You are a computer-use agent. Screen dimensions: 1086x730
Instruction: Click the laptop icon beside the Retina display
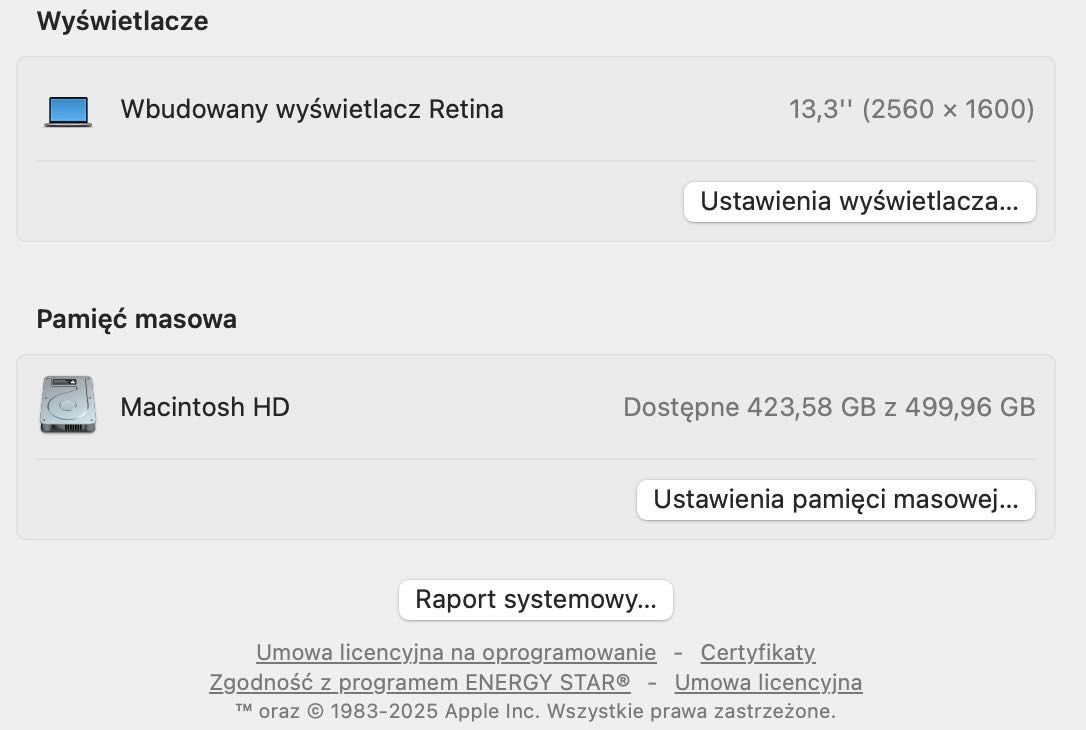pos(68,111)
